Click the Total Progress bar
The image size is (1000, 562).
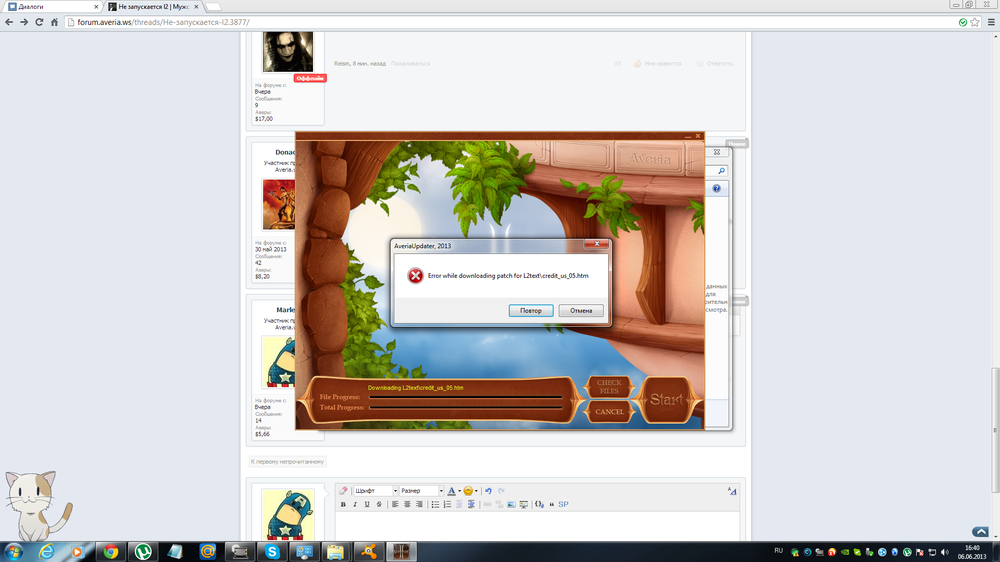(466, 408)
